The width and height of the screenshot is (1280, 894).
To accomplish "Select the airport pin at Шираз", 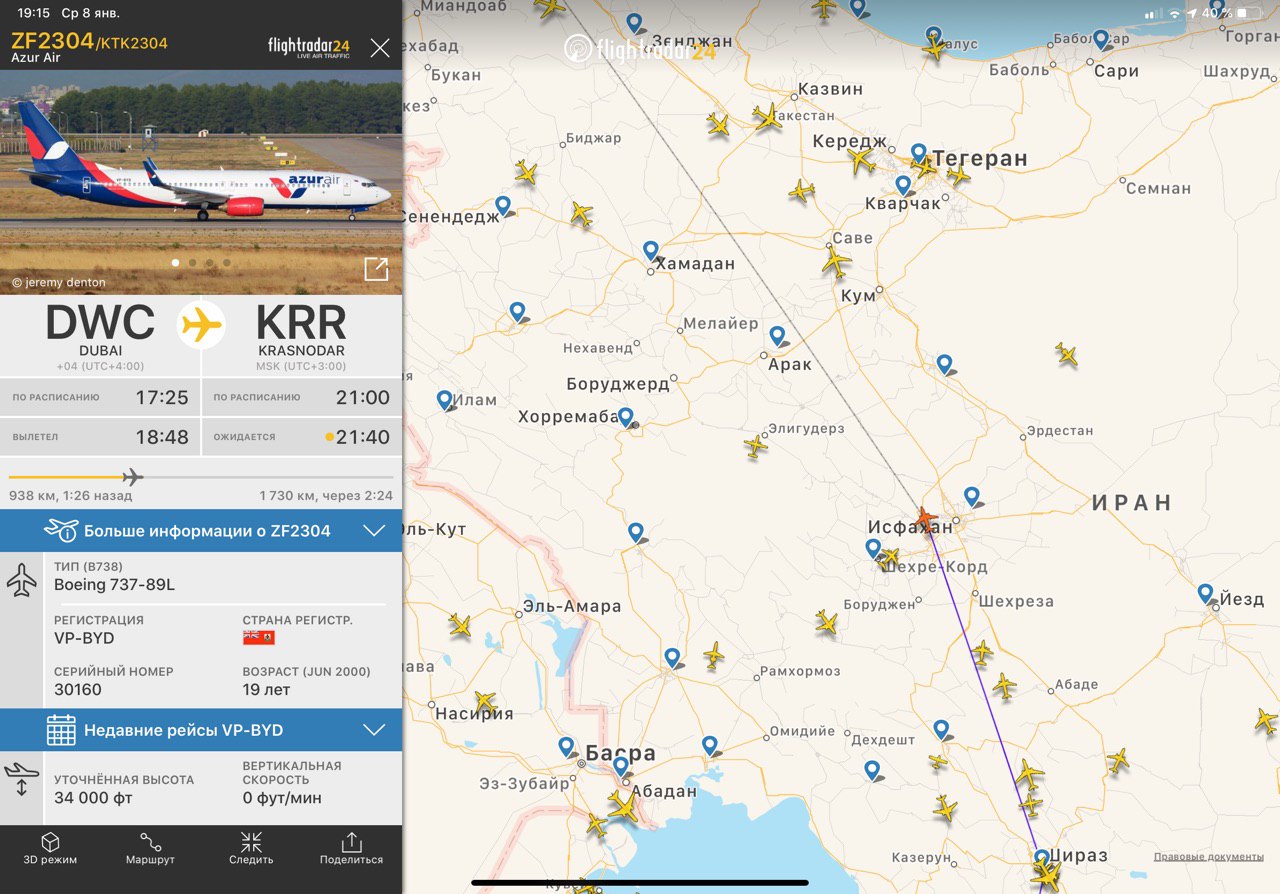I will coord(1041,858).
